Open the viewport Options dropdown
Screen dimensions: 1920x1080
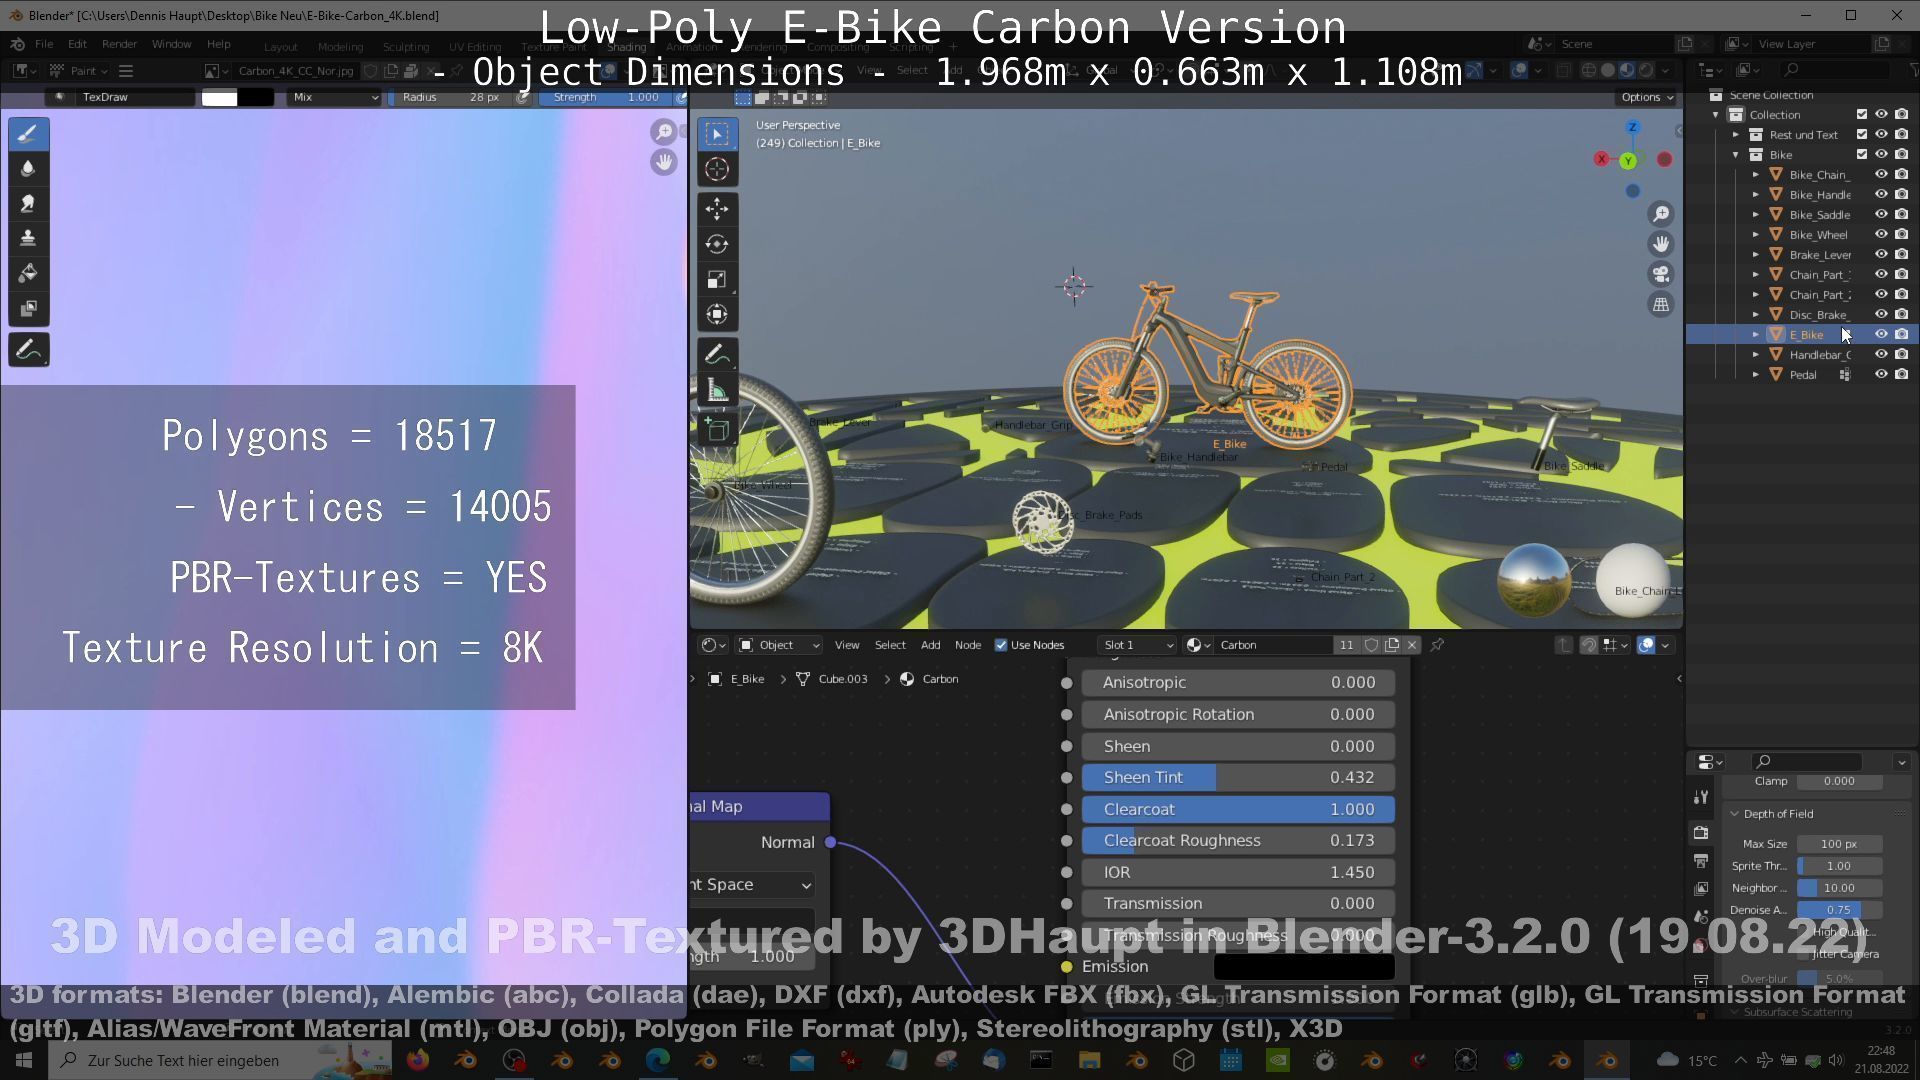coord(1647,97)
